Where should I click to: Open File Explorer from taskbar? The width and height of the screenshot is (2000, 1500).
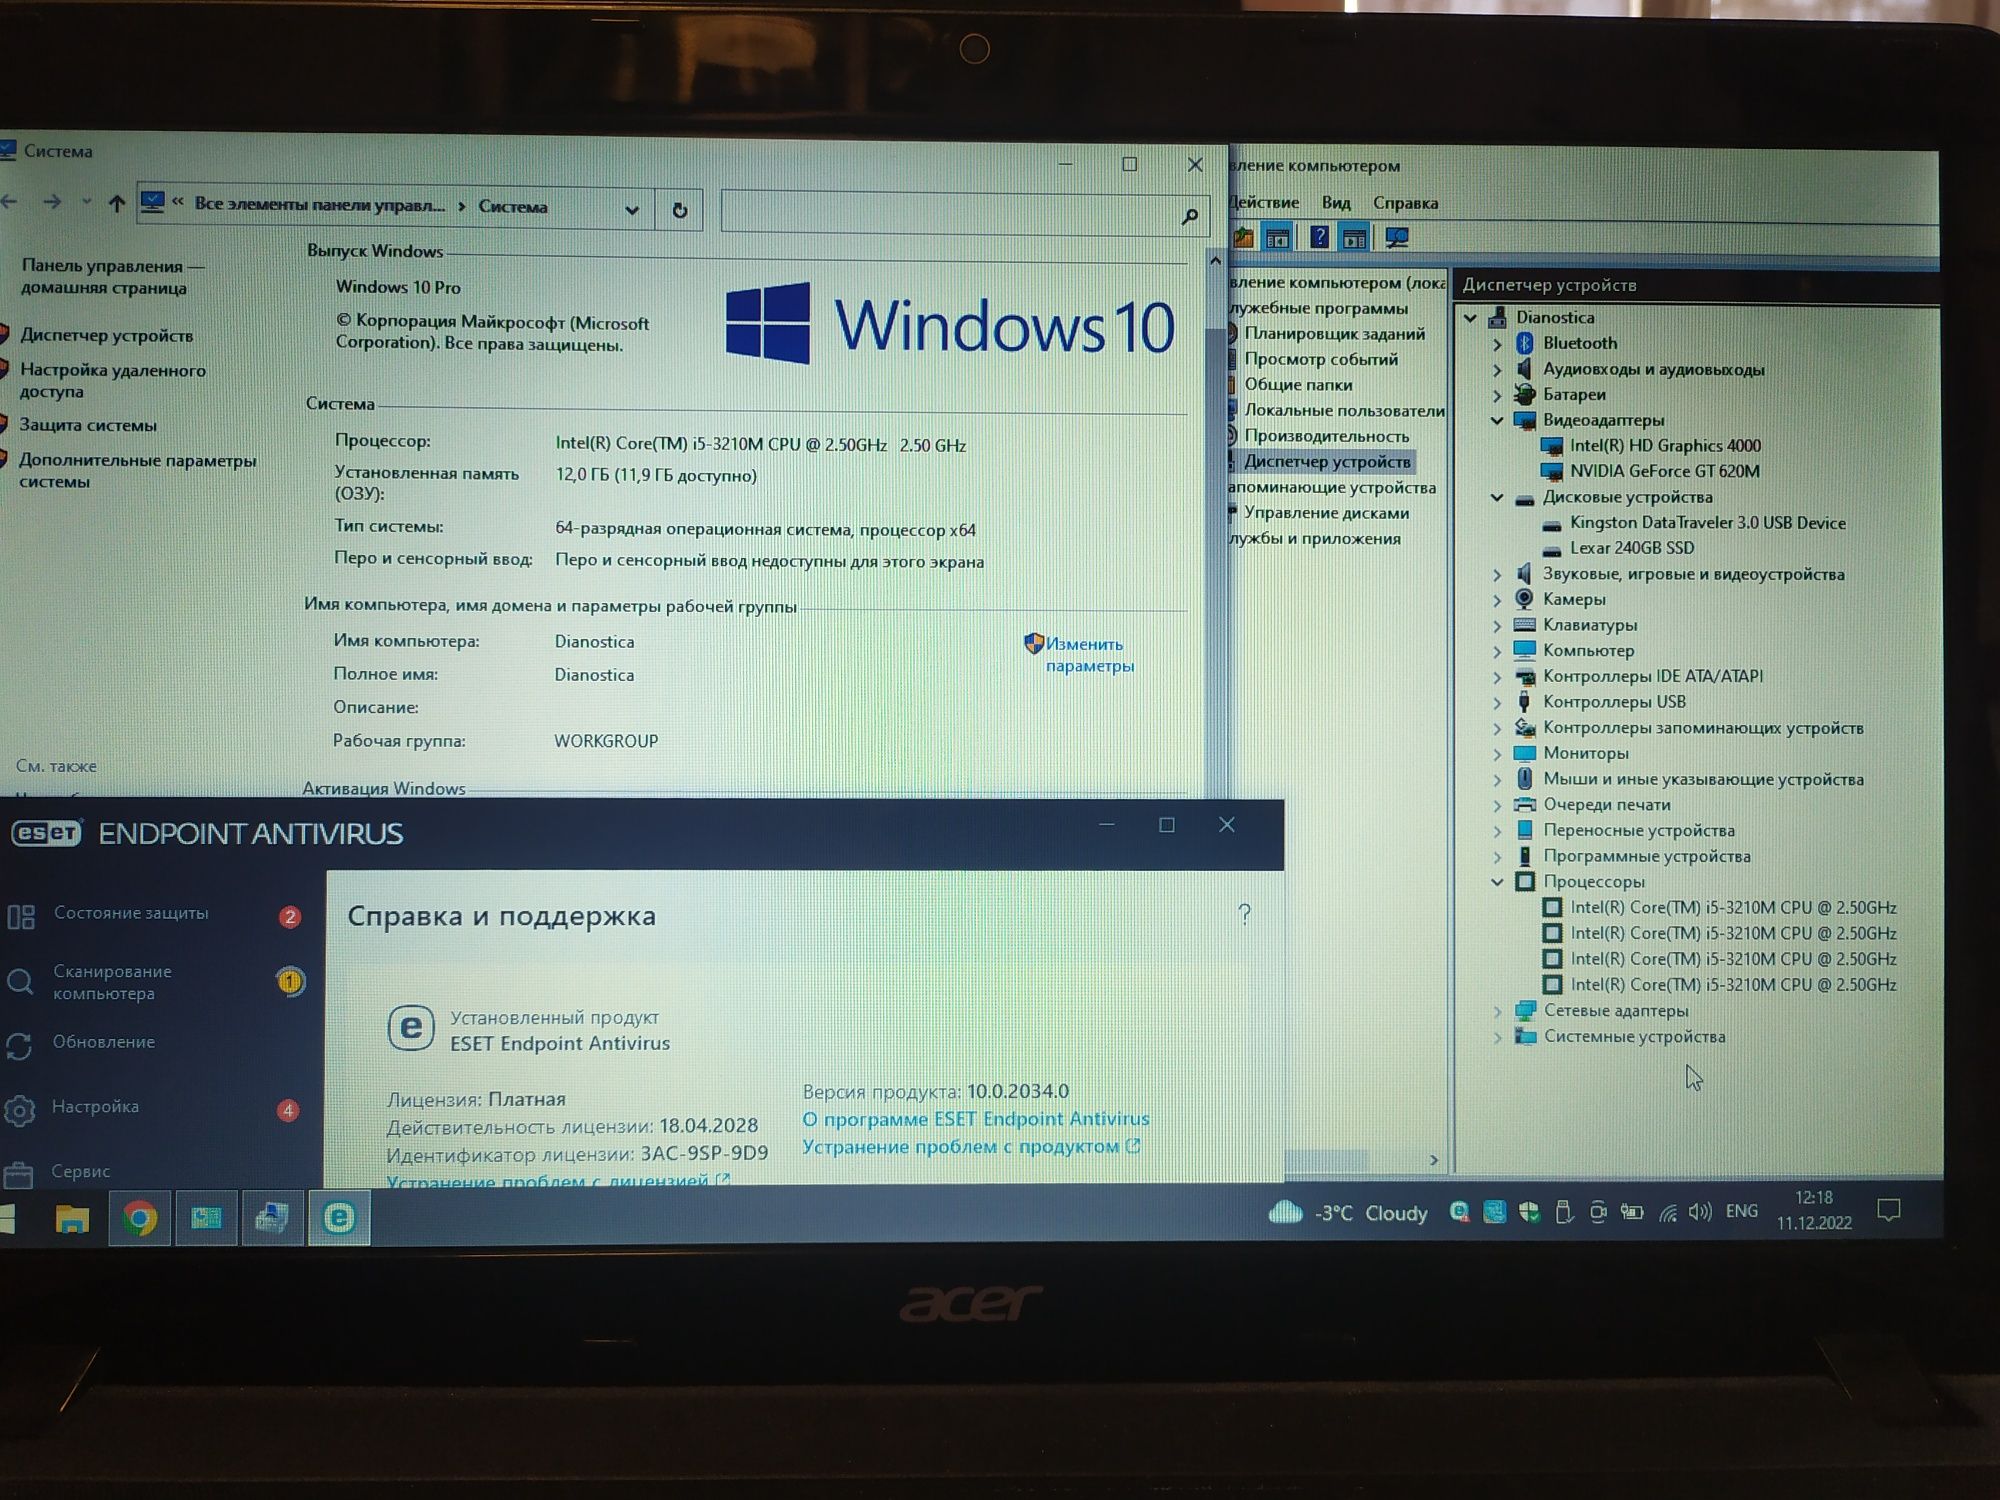coord(72,1218)
